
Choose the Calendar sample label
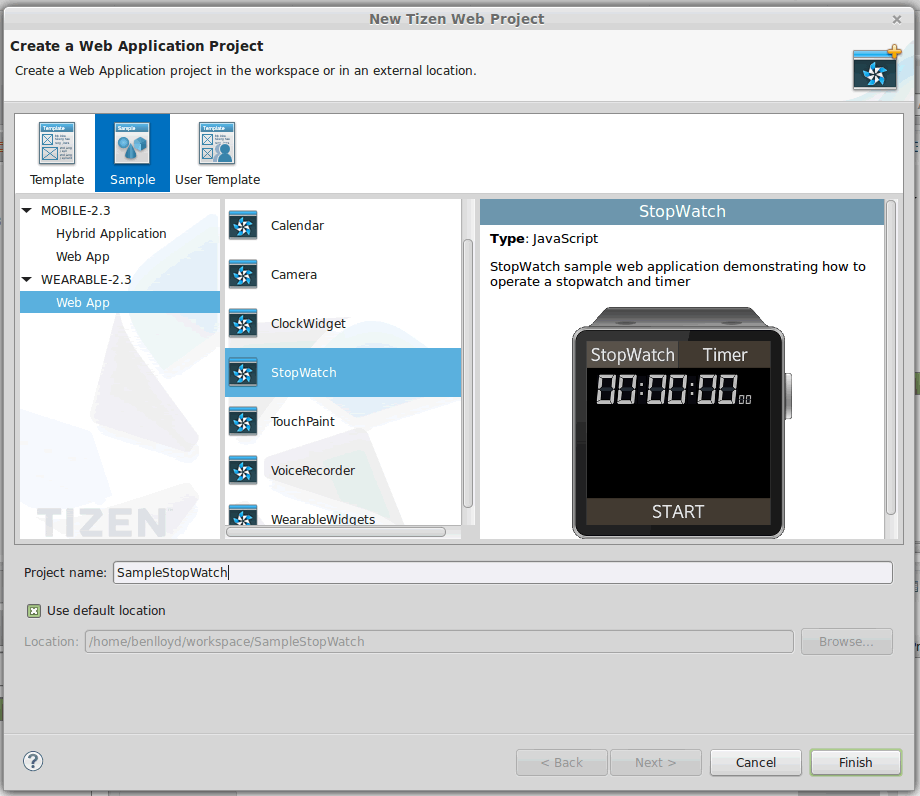(297, 226)
